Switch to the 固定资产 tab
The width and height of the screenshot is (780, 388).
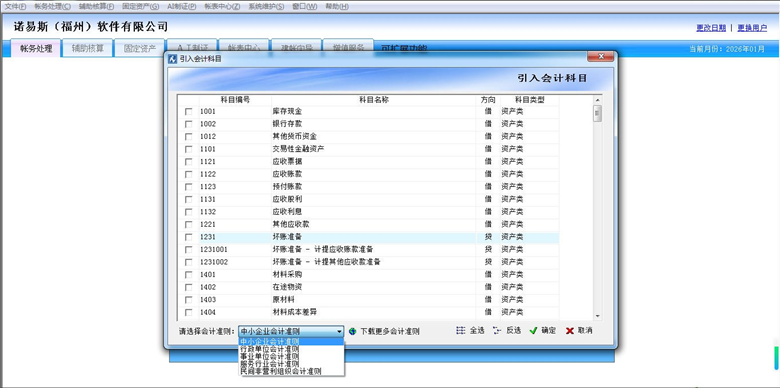139,48
